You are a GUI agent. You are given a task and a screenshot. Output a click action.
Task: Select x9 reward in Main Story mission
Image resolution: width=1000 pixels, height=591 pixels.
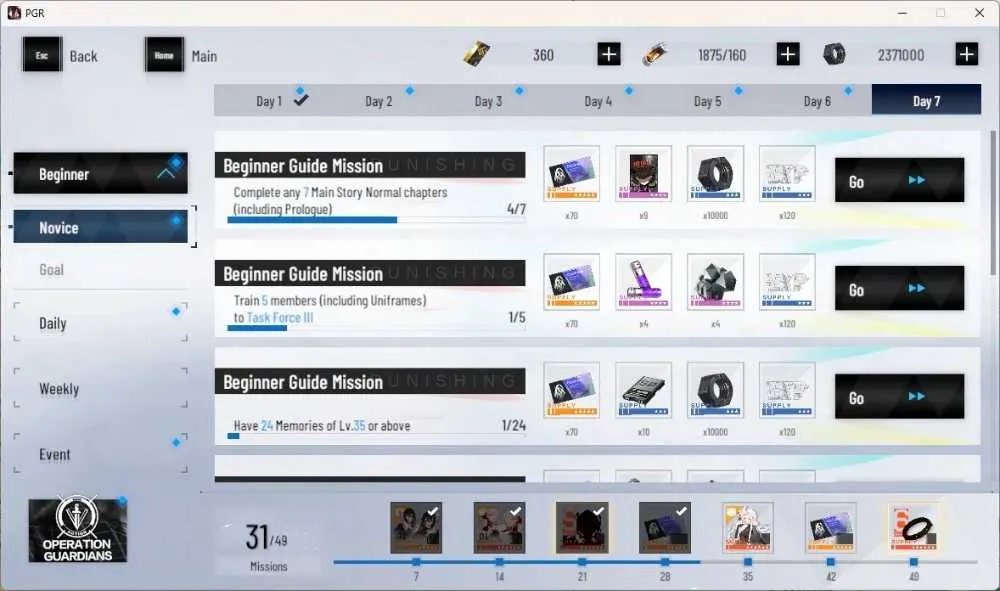(643, 173)
